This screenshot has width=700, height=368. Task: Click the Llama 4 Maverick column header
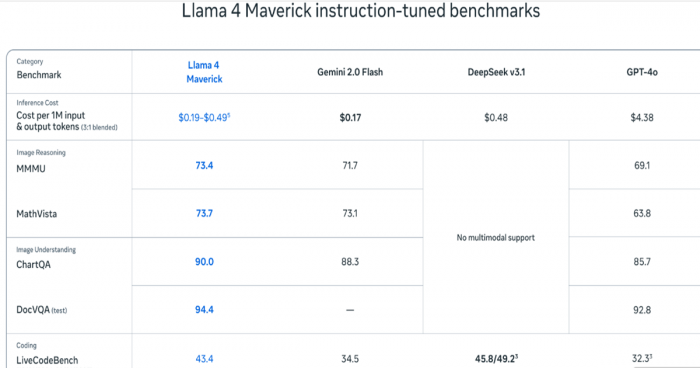(204, 72)
